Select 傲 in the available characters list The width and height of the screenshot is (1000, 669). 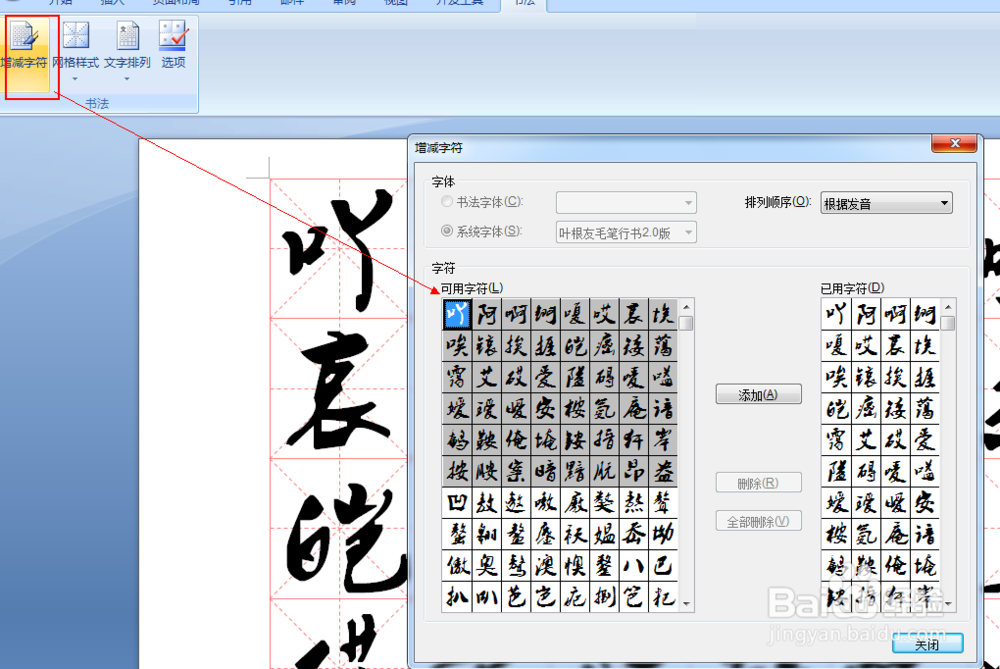coord(457,565)
